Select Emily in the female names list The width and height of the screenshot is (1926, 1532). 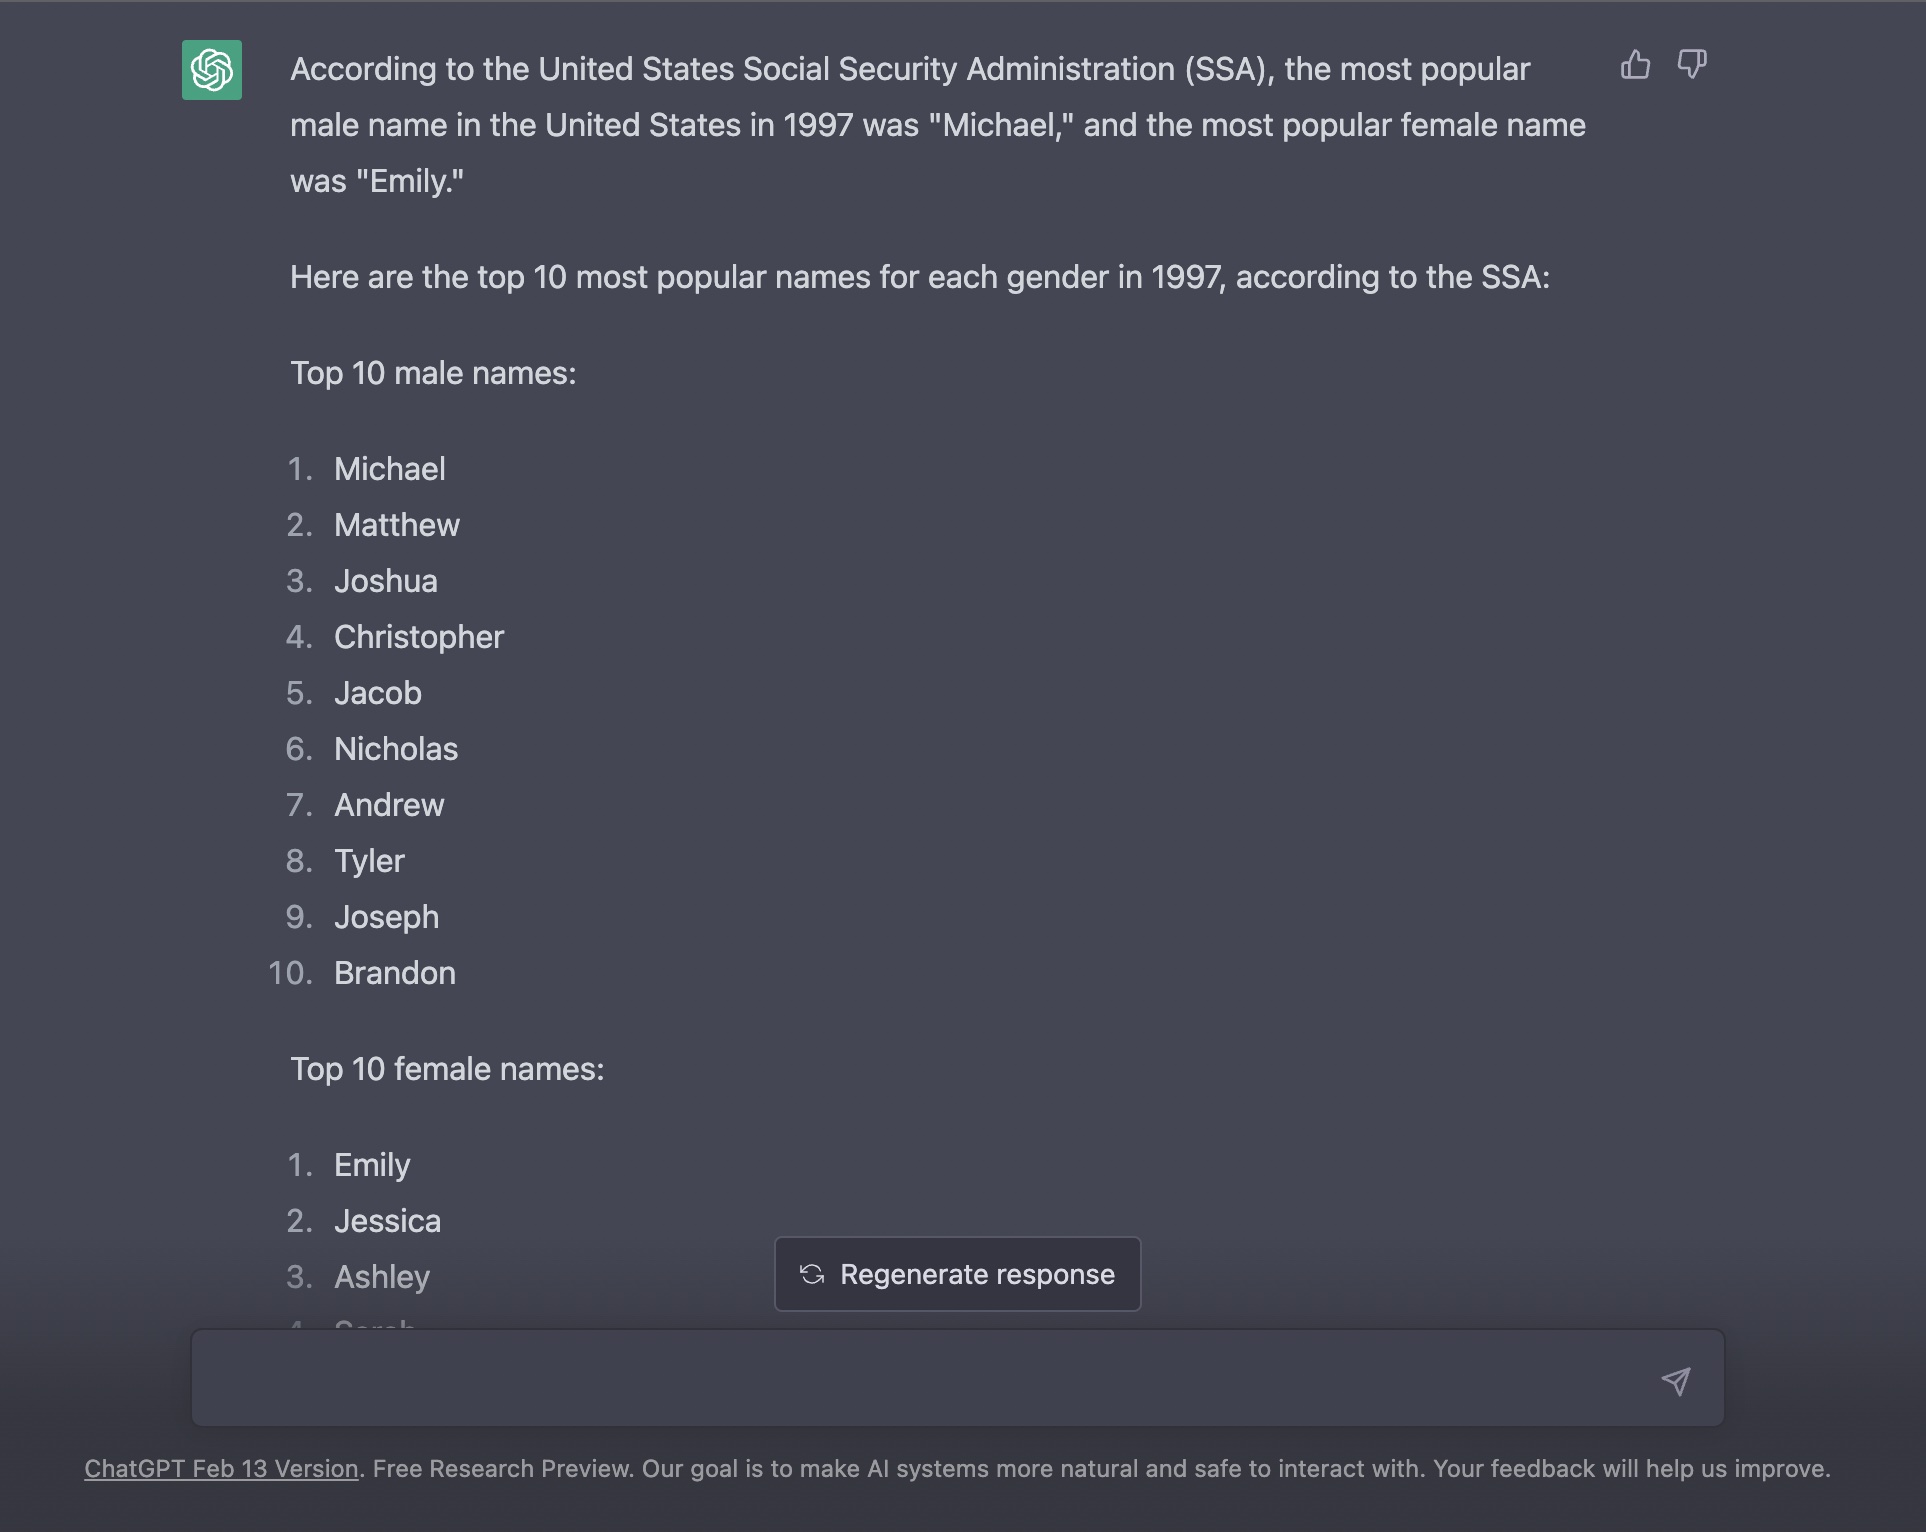(x=372, y=1165)
